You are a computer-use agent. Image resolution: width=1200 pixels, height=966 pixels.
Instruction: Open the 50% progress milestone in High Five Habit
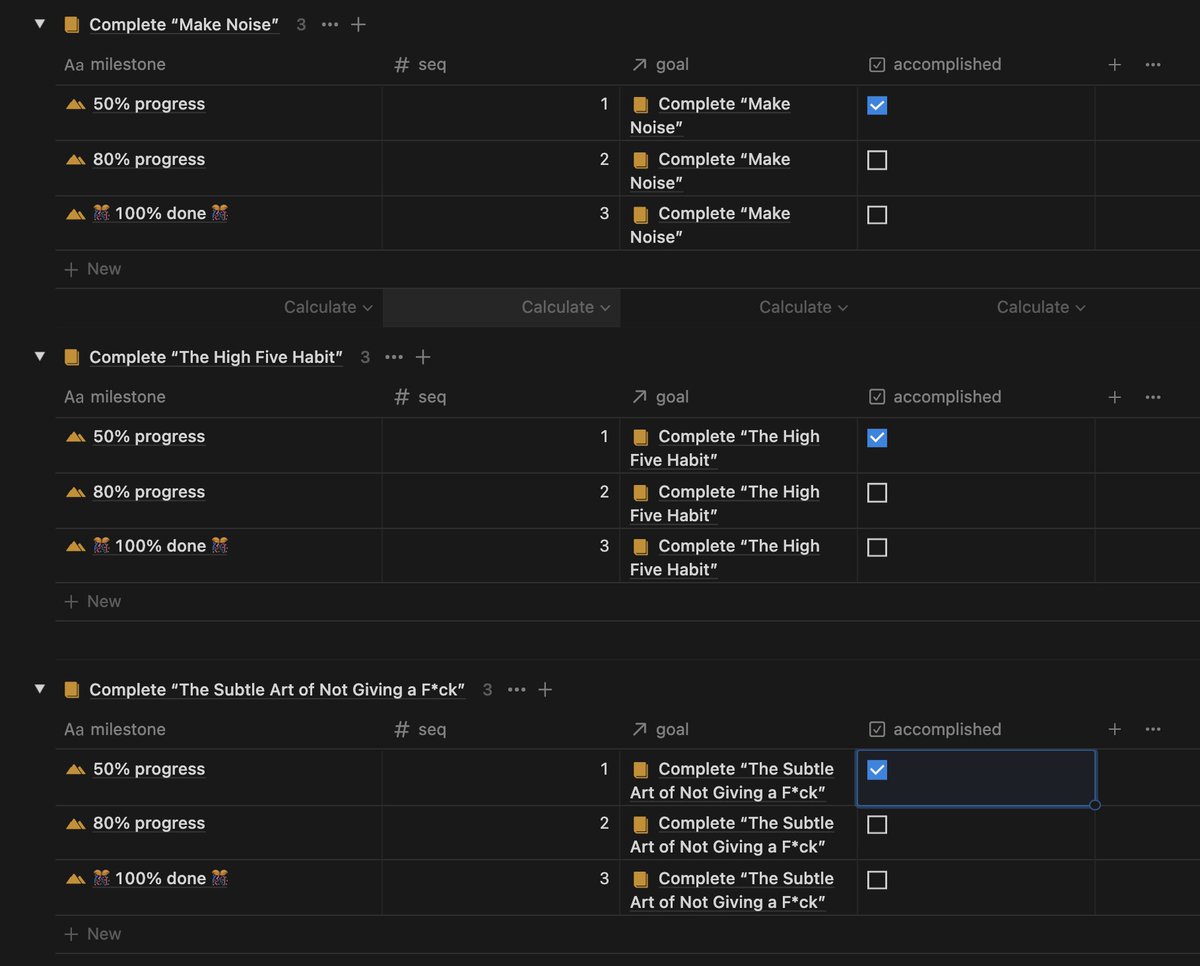click(149, 437)
